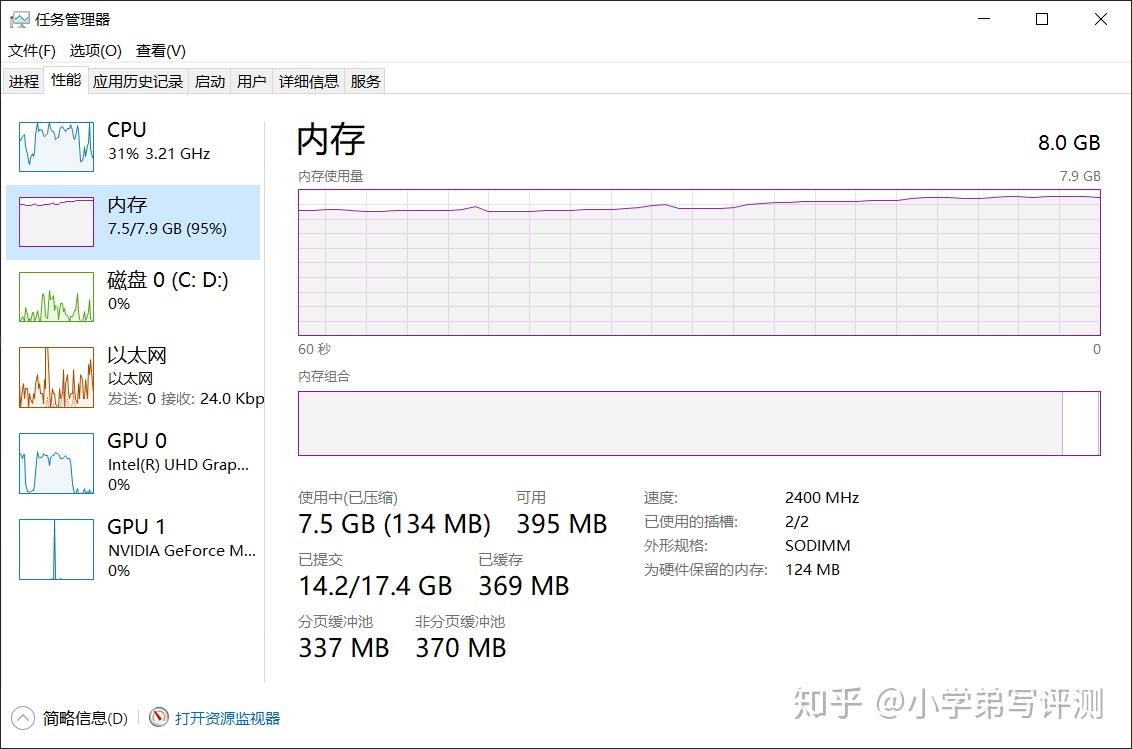Screen dimensions: 1132x749
Task: Open the 查看(V) menu
Action: [x=161, y=51]
